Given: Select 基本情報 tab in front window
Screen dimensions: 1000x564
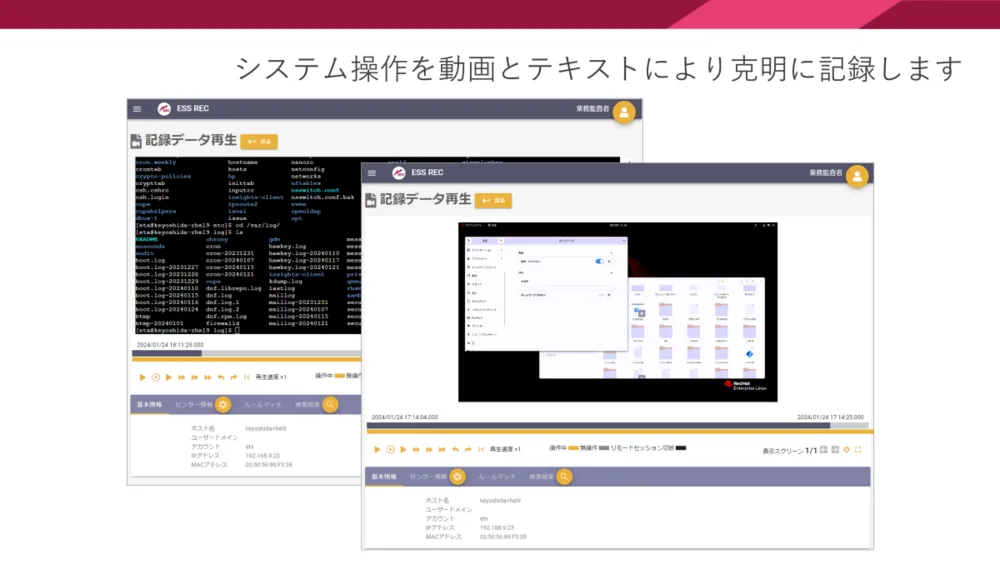Looking at the screenshot, I should pyautogui.click(x=384, y=477).
